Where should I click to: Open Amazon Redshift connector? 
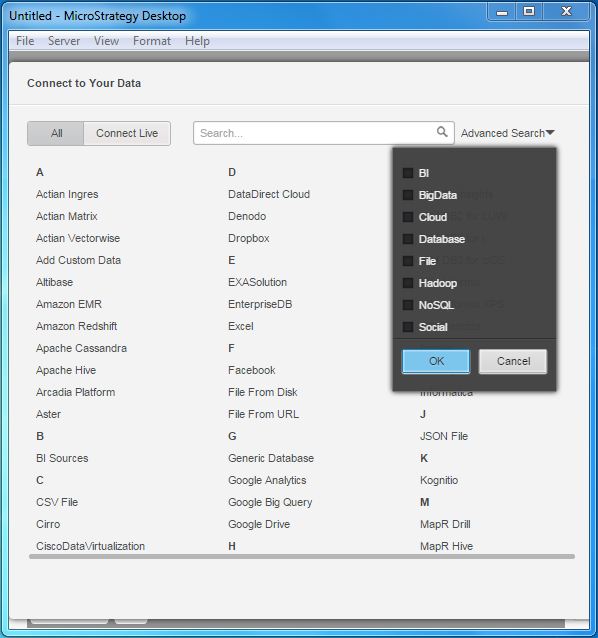pyautogui.click(x=76, y=326)
